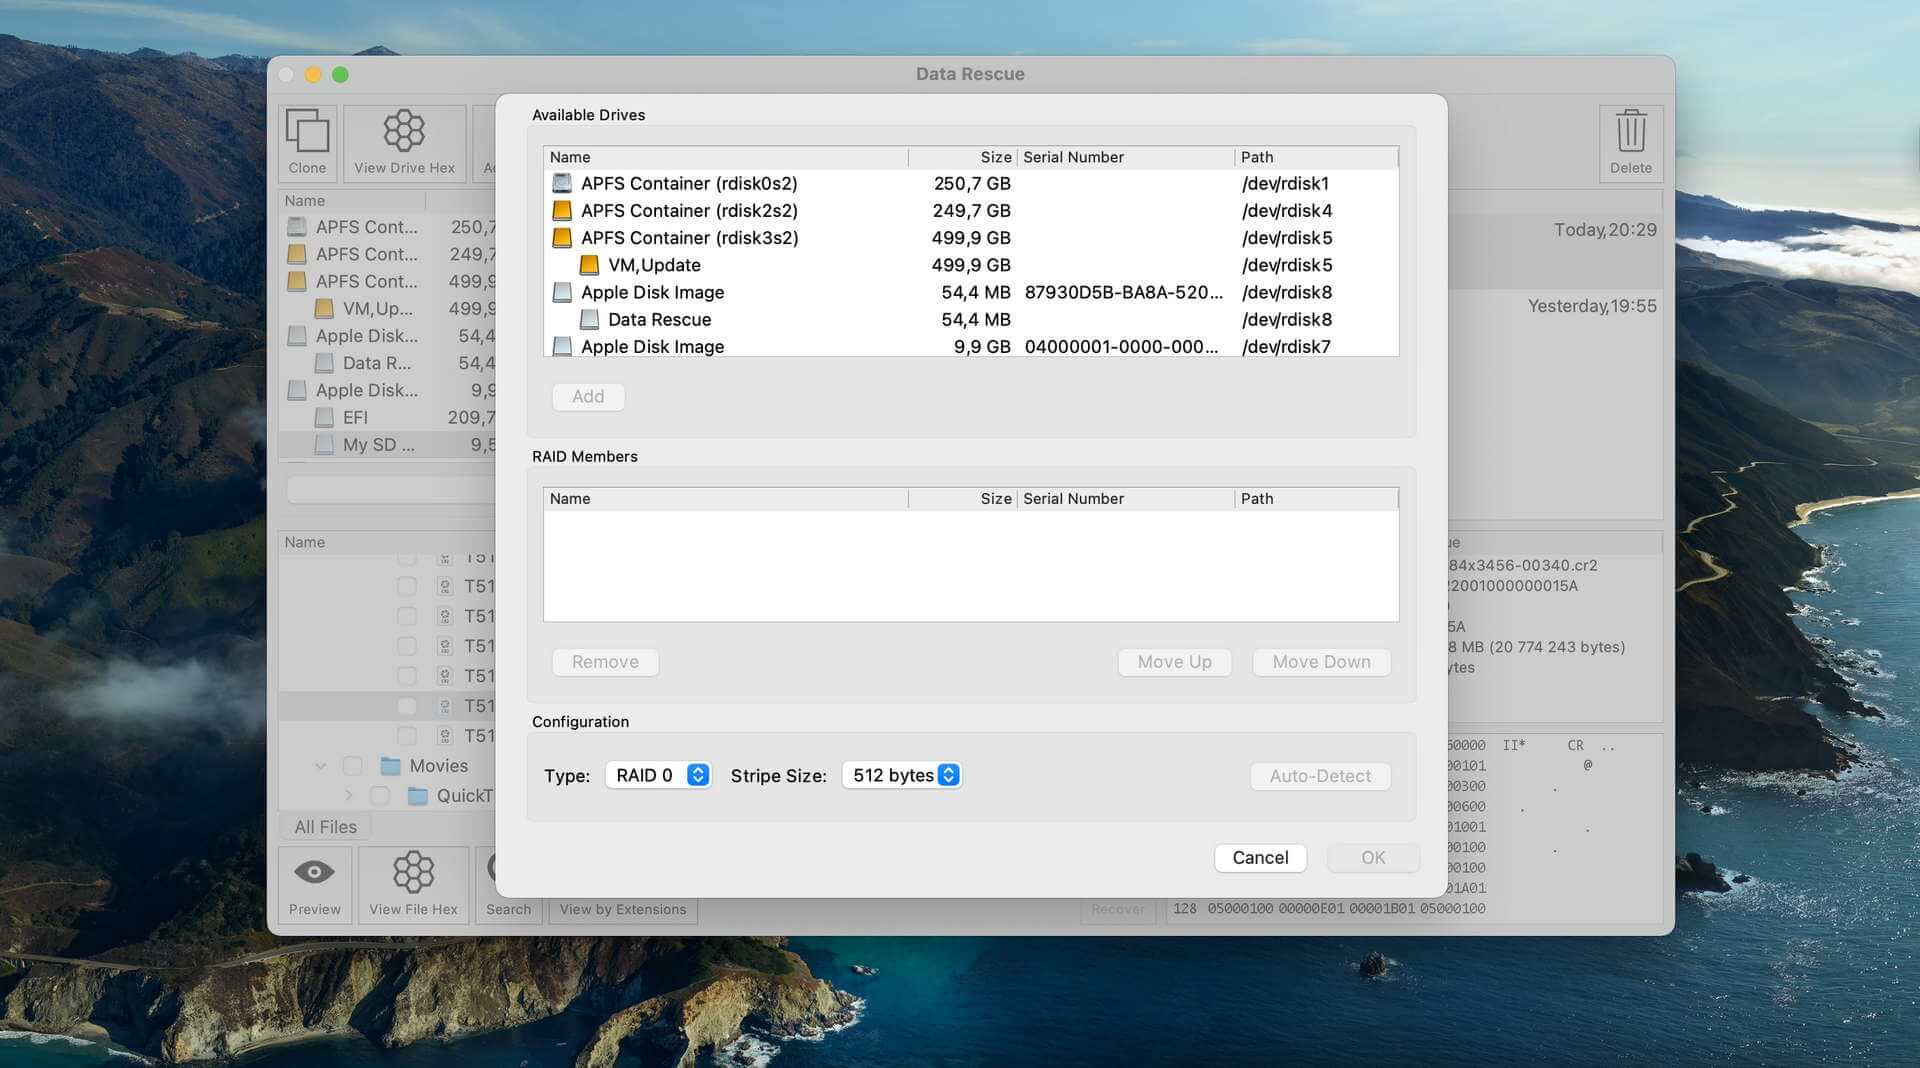1920x1068 pixels.
Task: Click RAID Members Name column header
Action: click(x=726, y=499)
